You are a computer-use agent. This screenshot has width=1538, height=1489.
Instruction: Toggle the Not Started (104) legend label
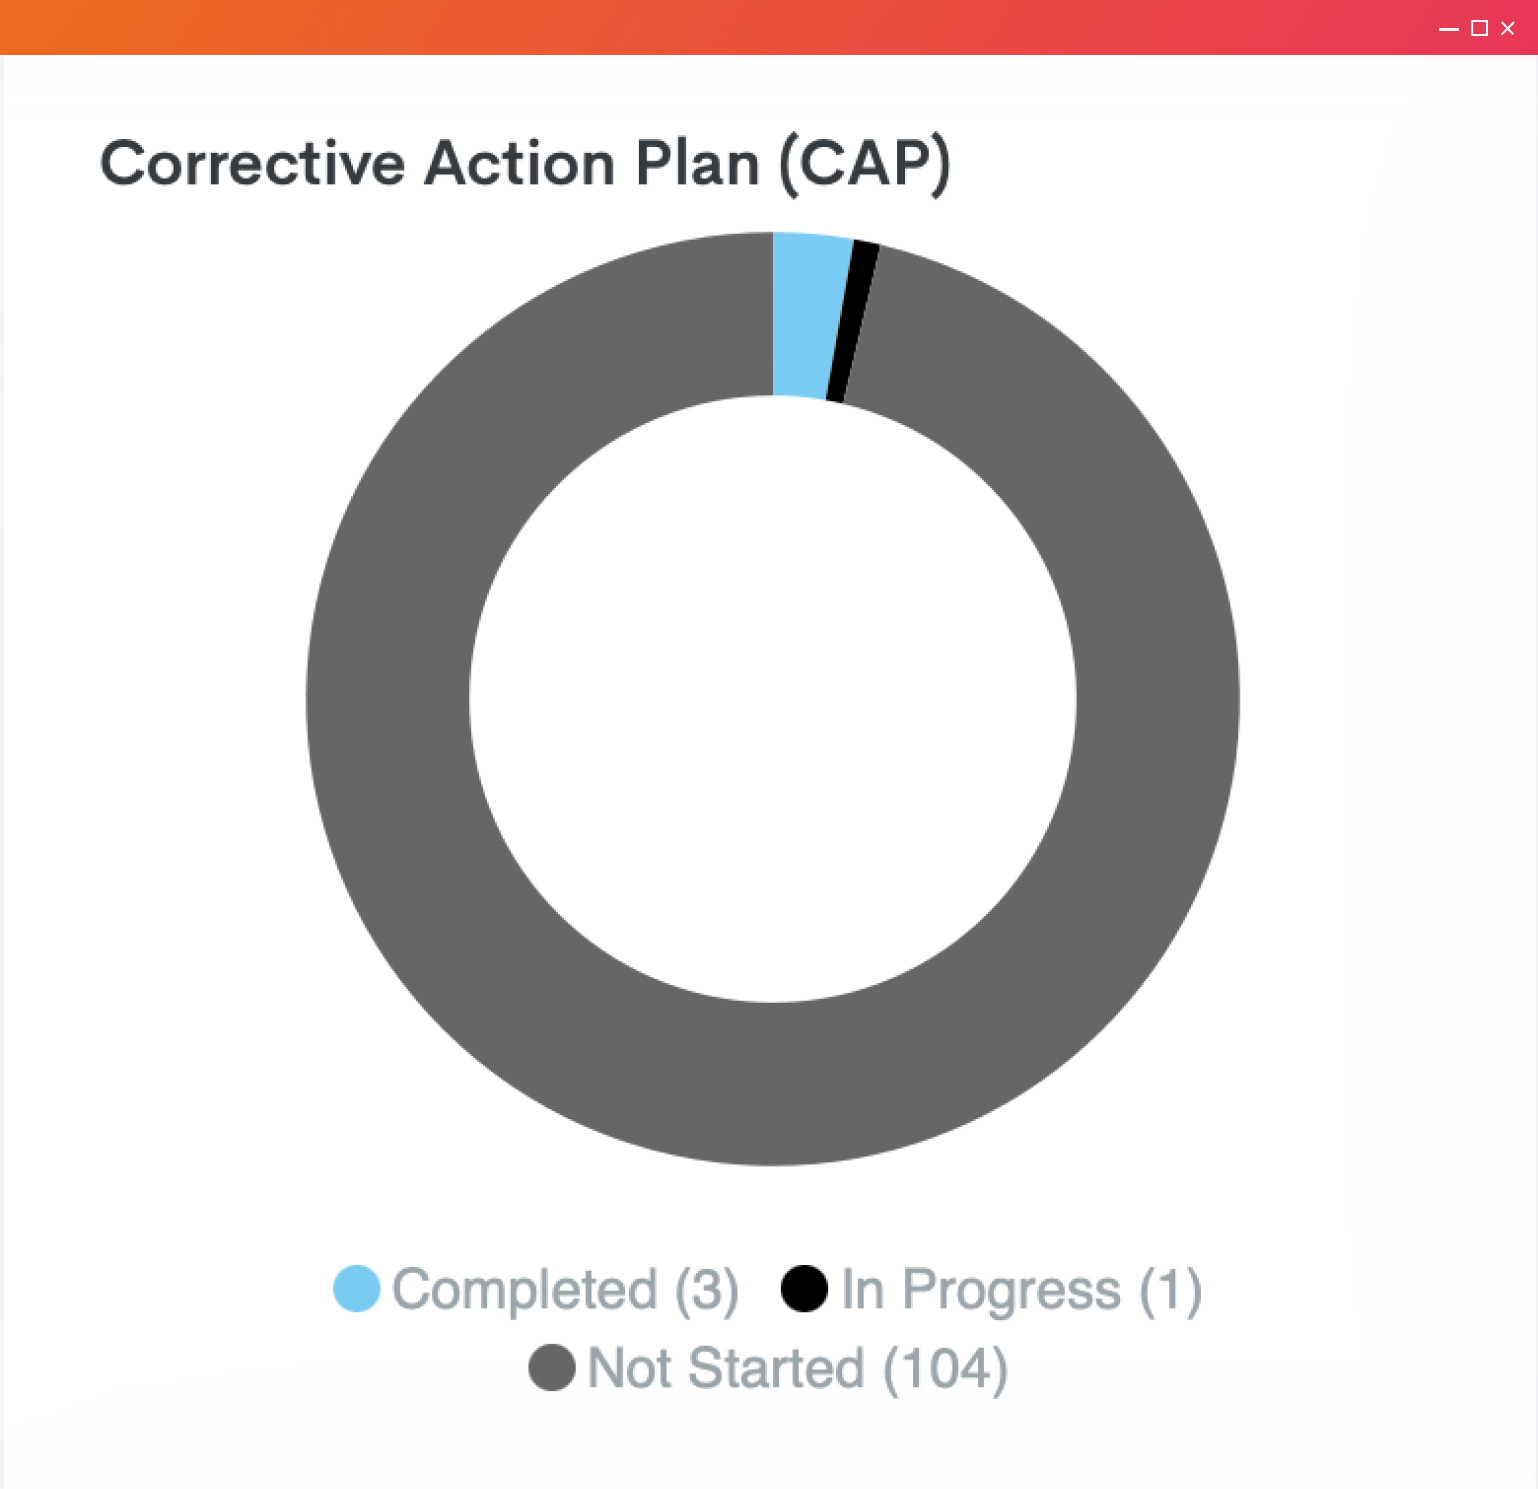point(797,1369)
